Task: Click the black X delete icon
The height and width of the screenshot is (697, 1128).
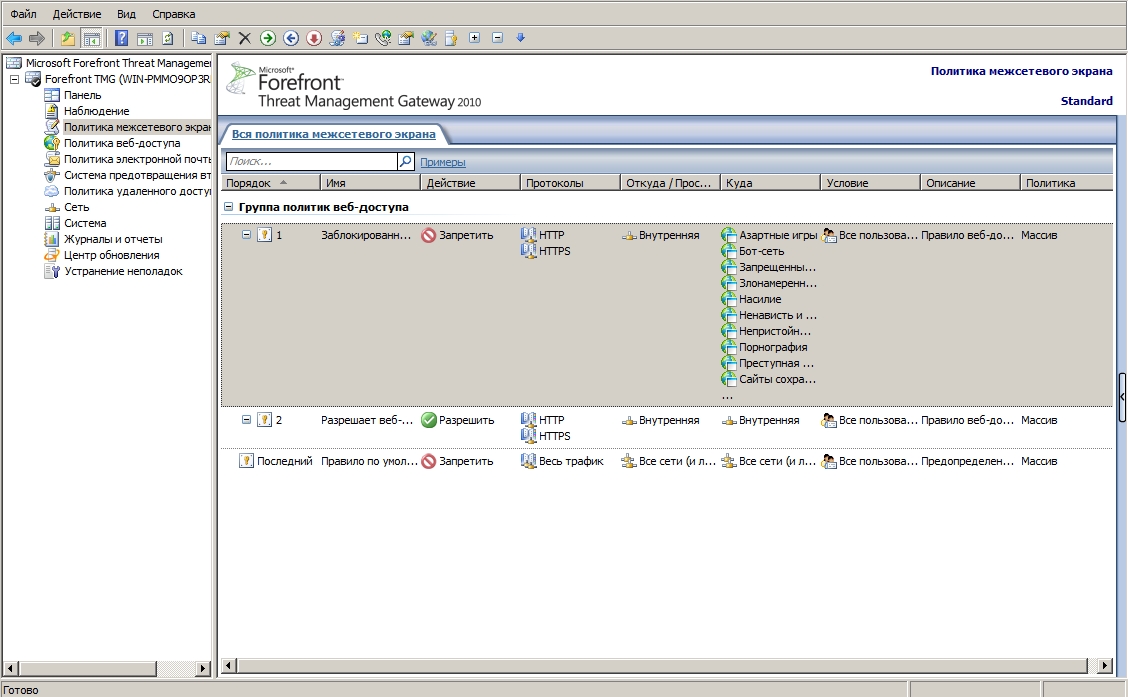Action: click(245, 38)
